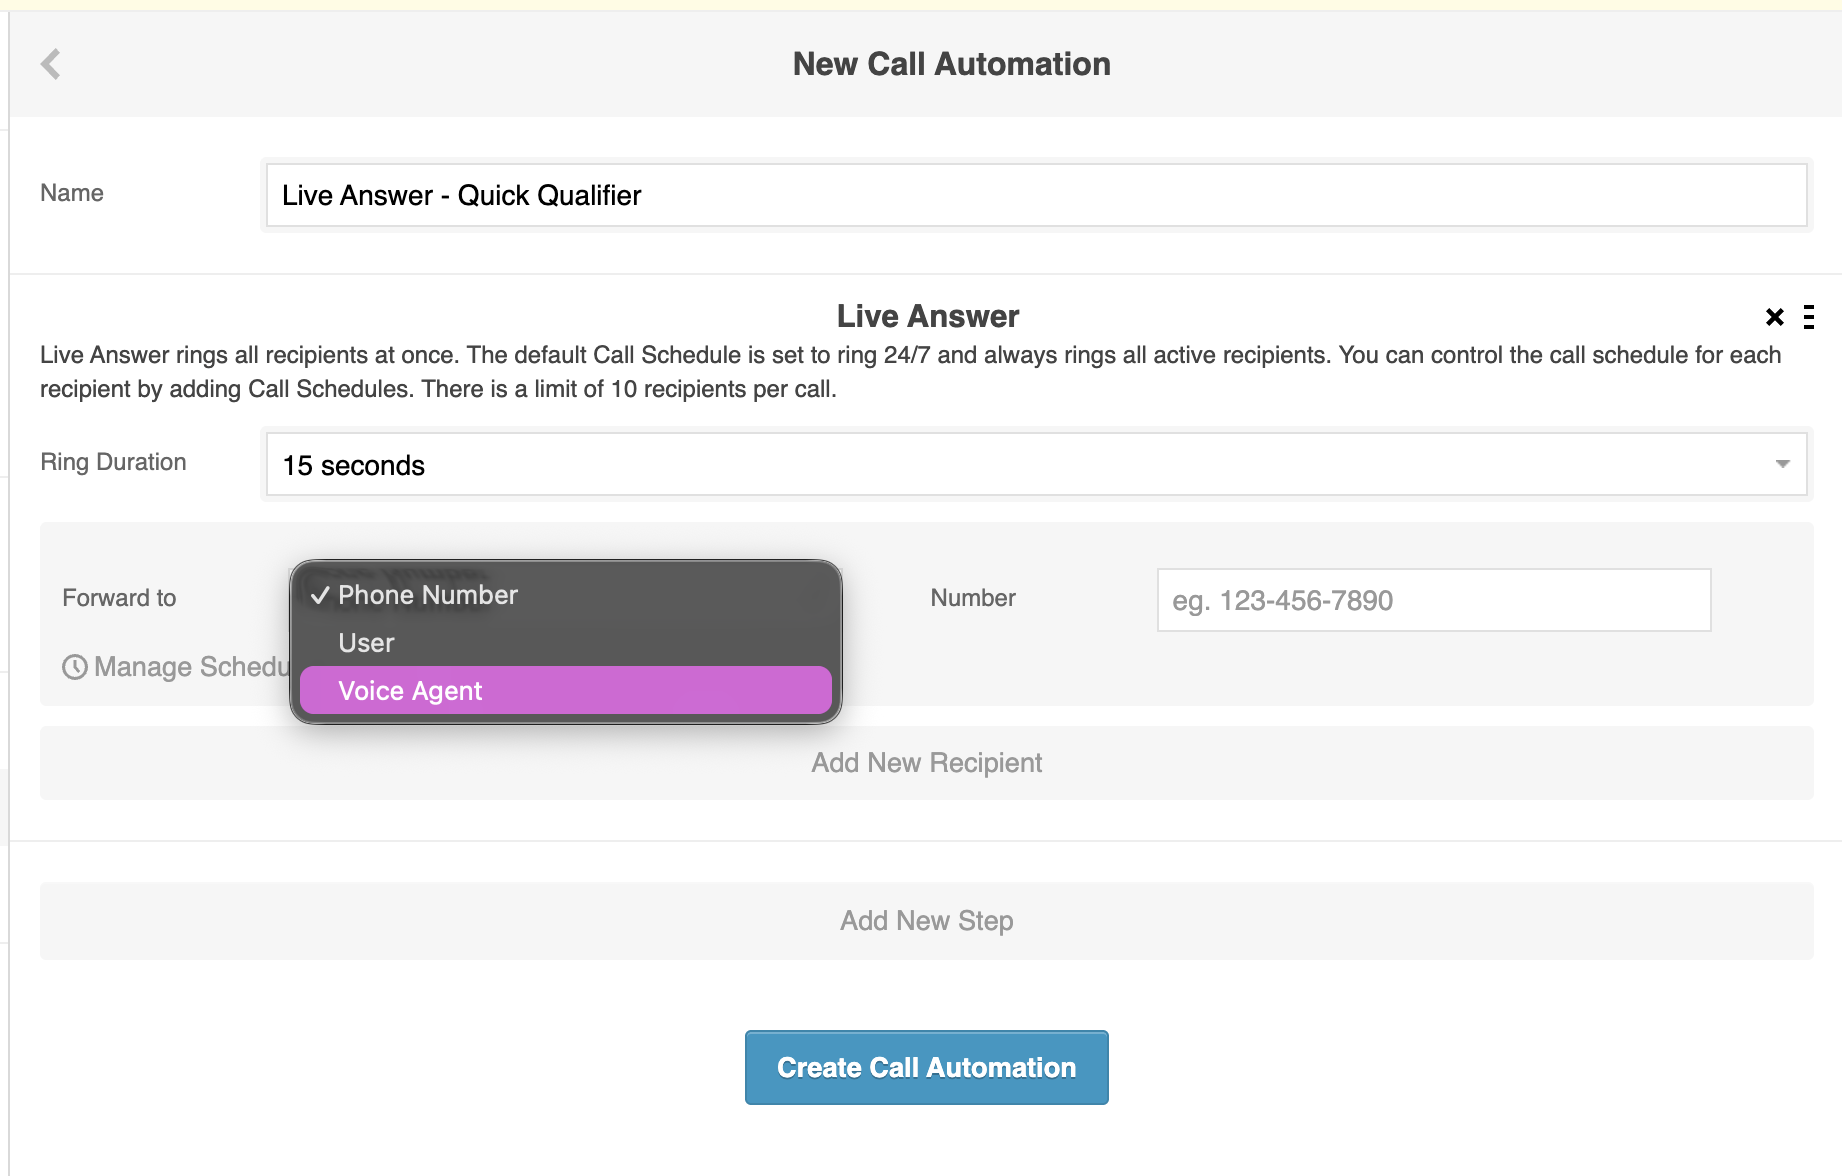Click into the Name text field
This screenshot has width=1842, height=1176.
point(1036,195)
